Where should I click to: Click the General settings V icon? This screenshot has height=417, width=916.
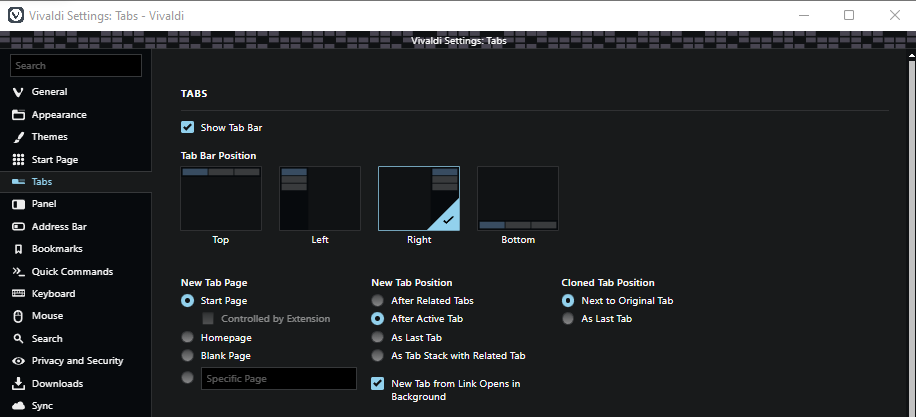click(18, 92)
